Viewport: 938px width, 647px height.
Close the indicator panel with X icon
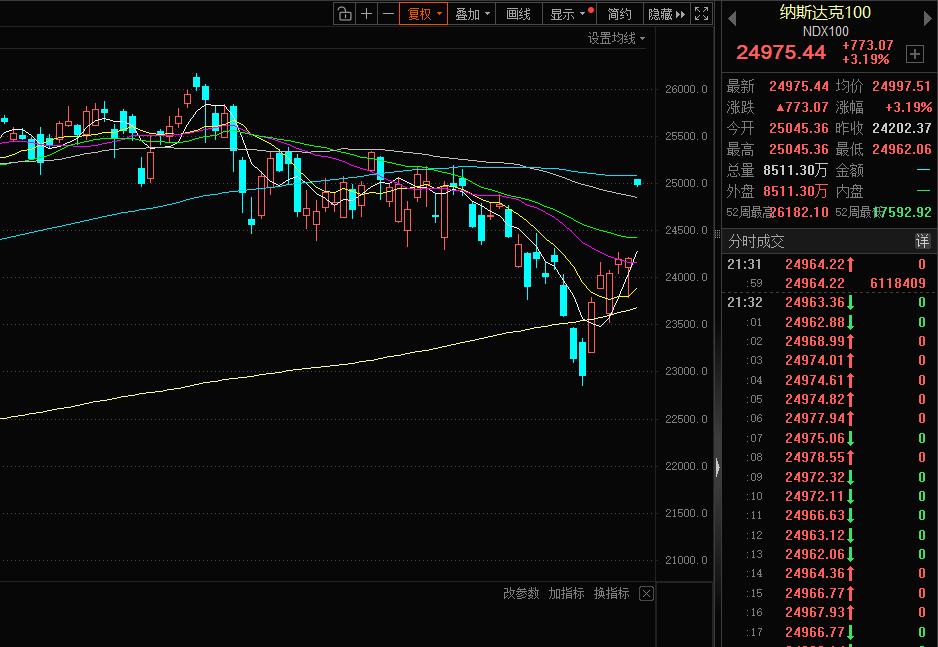pos(646,593)
